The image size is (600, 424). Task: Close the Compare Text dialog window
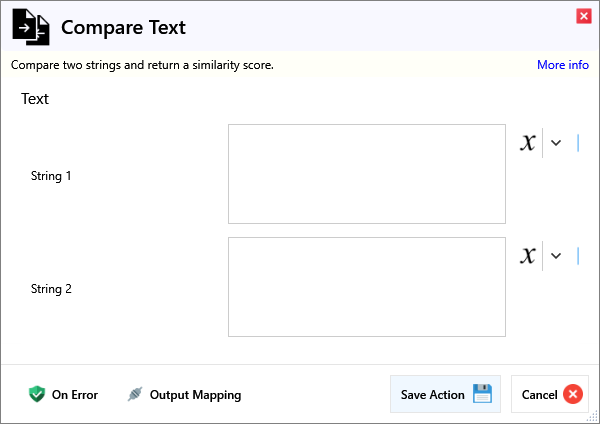click(583, 15)
